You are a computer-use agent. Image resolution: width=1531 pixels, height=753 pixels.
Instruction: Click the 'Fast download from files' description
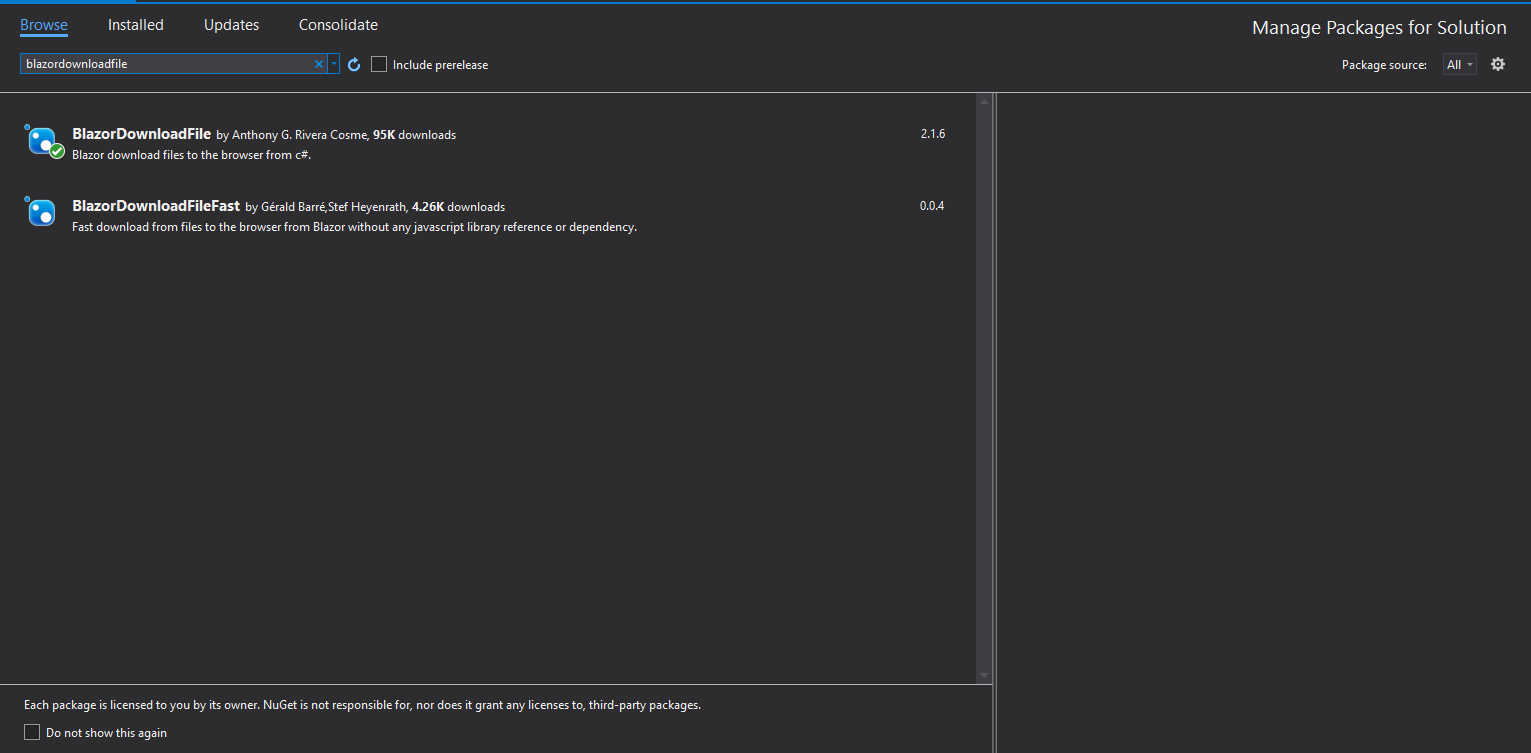tap(354, 227)
